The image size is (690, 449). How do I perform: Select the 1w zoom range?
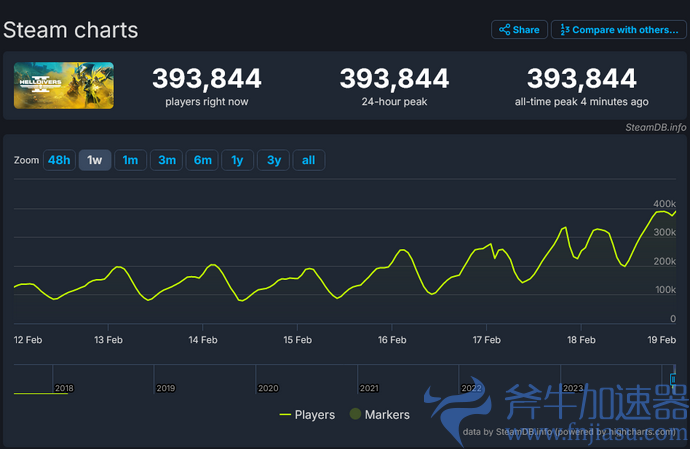point(95,160)
